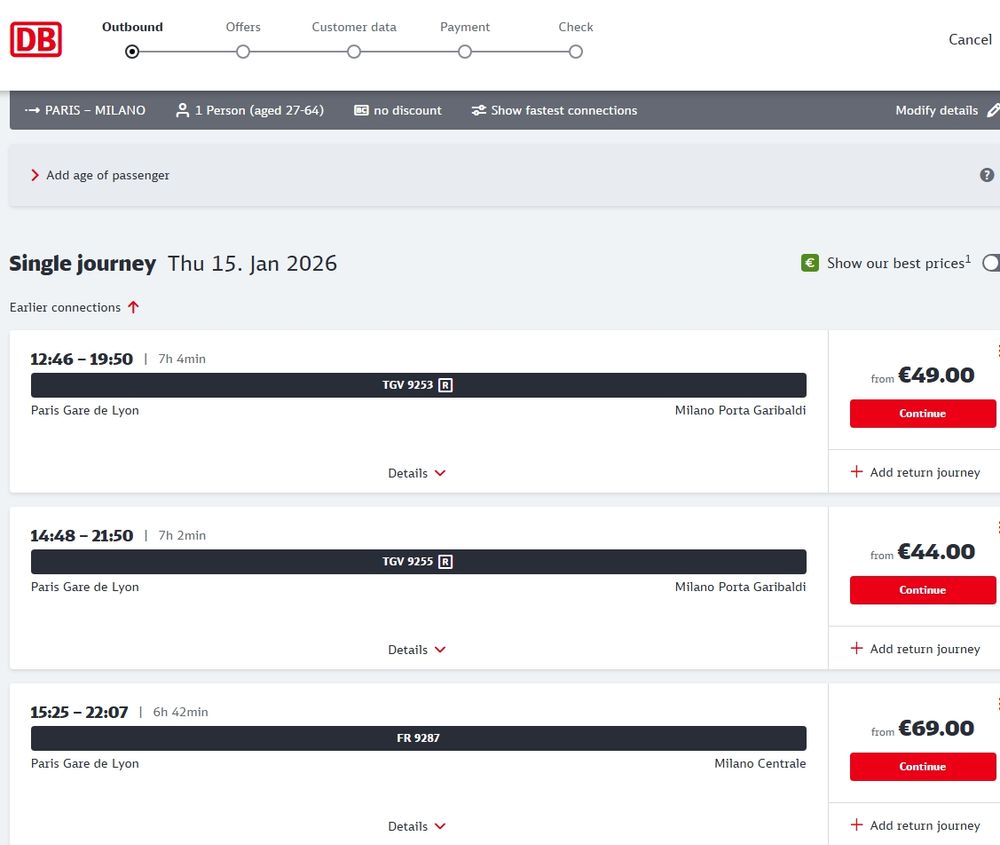Enable the 'Show our best prices' toggle

tap(991, 262)
